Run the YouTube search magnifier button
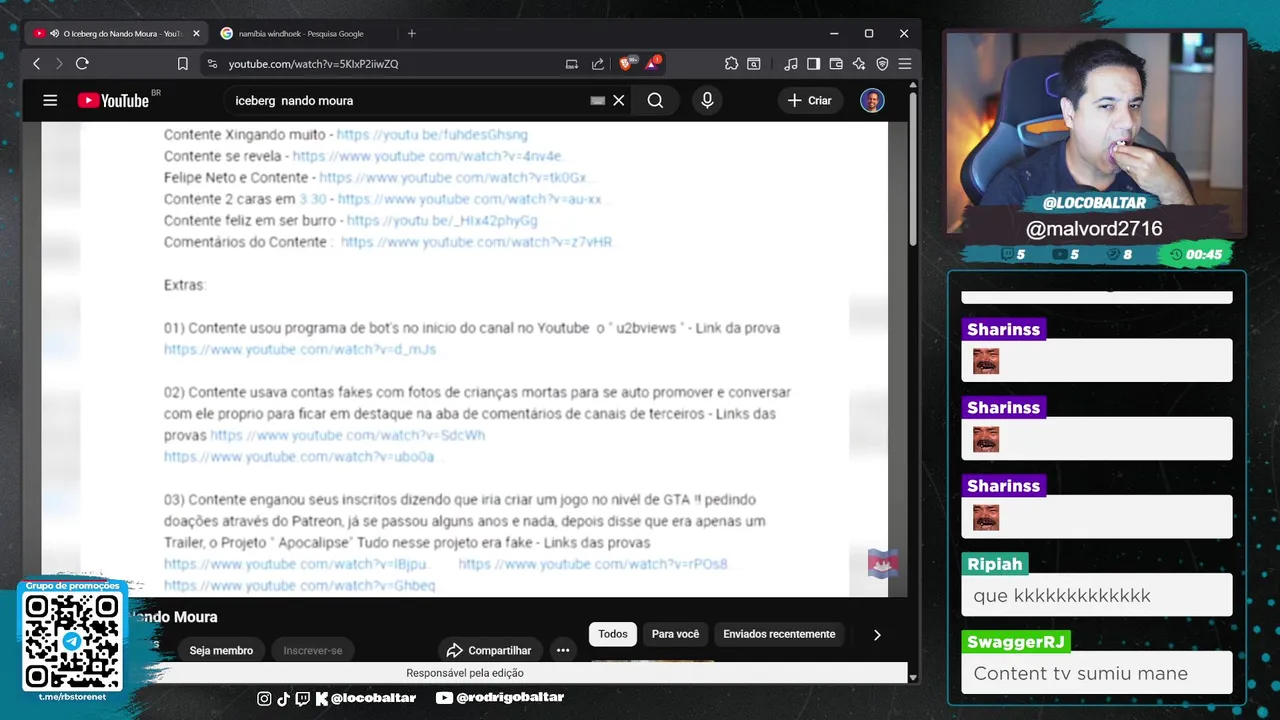Viewport: 1280px width, 720px height. coord(655,100)
